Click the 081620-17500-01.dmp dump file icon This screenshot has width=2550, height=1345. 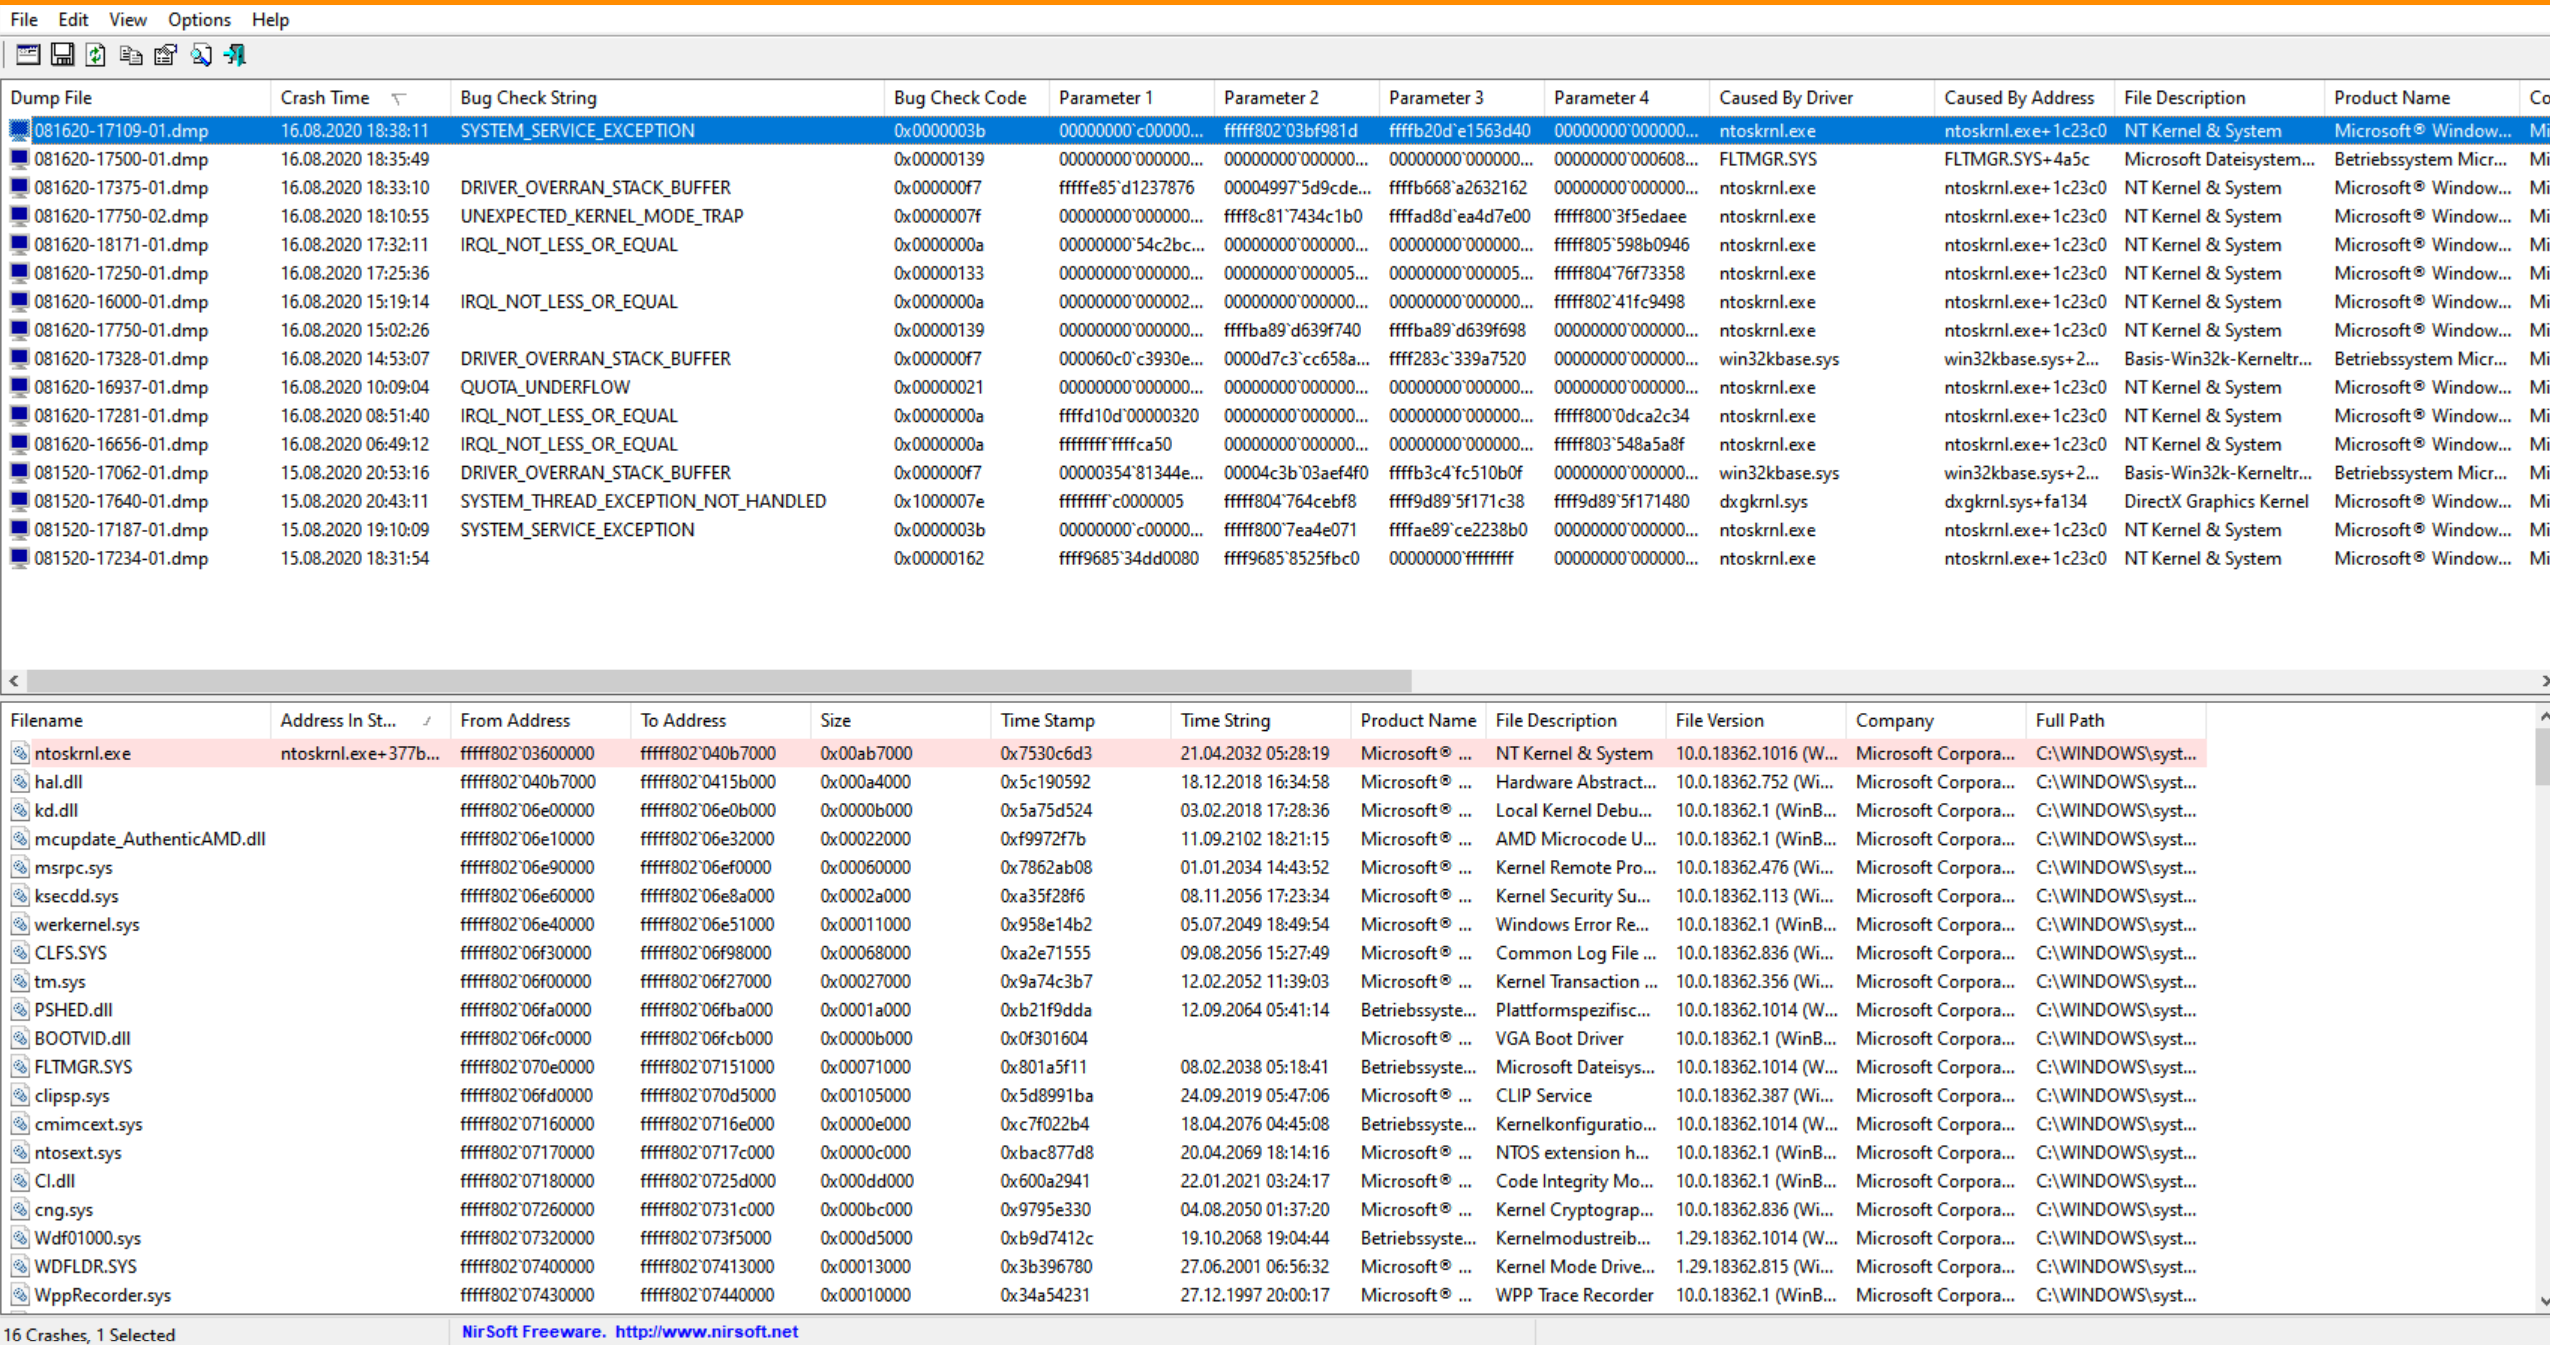[19, 159]
